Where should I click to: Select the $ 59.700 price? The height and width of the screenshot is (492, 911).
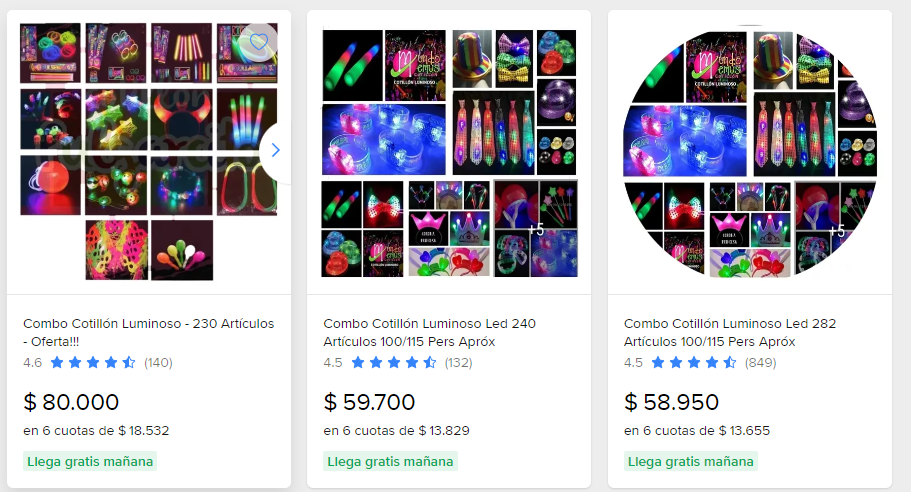(370, 402)
